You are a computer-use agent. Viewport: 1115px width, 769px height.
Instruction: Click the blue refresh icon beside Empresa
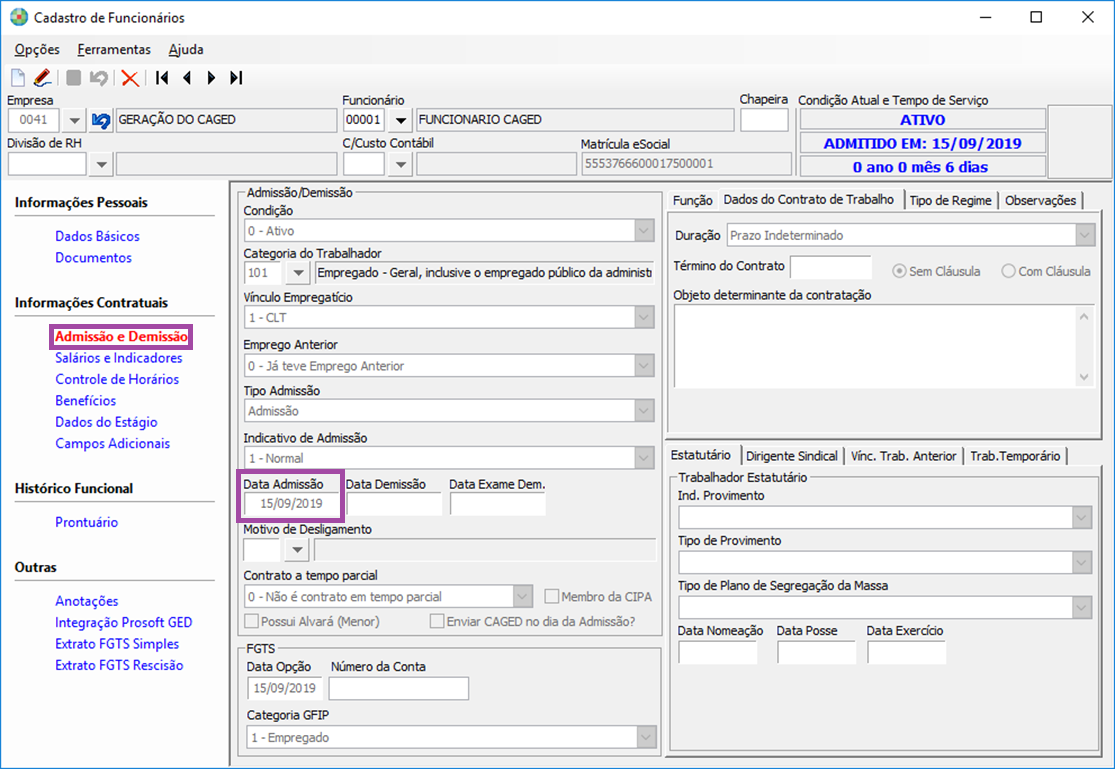[x=101, y=121]
